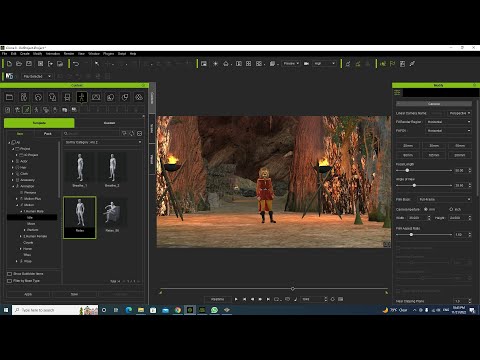The width and height of the screenshot is (480, 360).
Task: Select the hand gesture sub-category icon
Action: click(x=55, y=110)
